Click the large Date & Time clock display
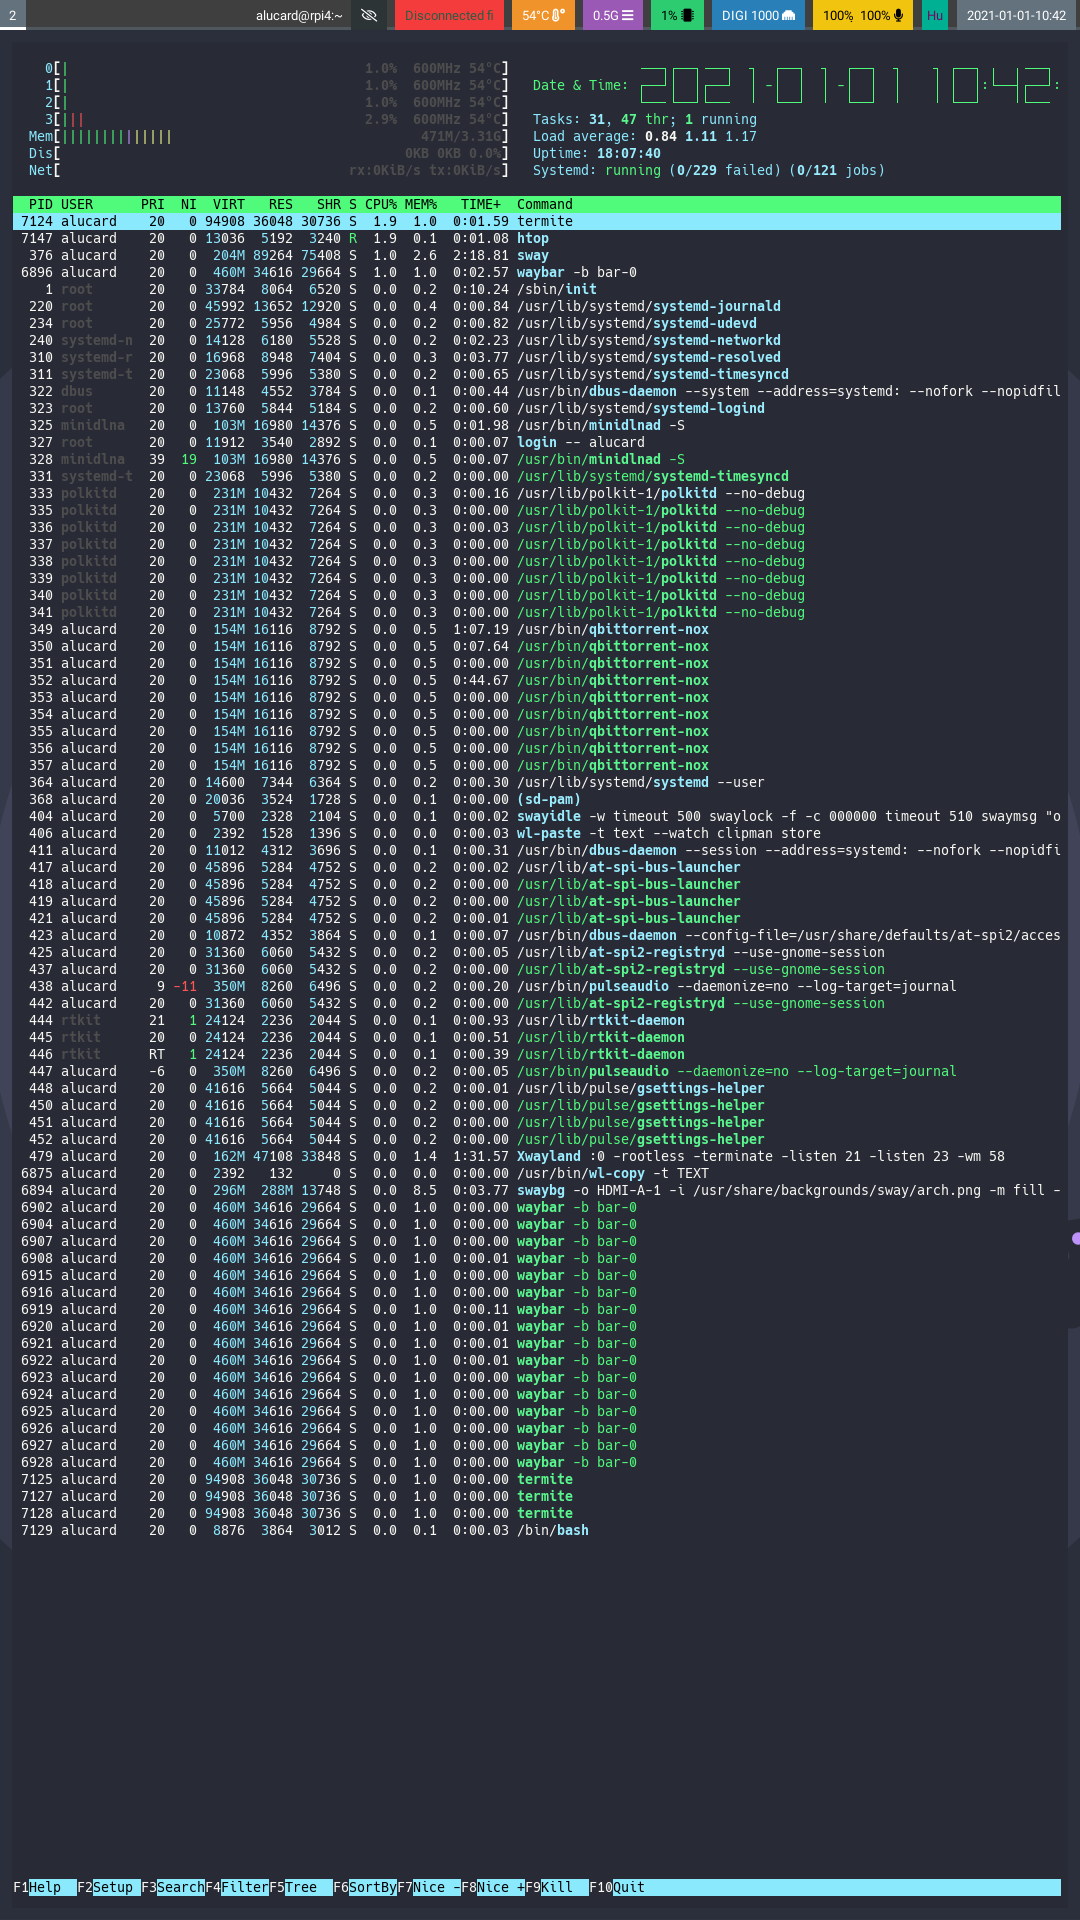Screen dimensions: 1080x1920 849,86
